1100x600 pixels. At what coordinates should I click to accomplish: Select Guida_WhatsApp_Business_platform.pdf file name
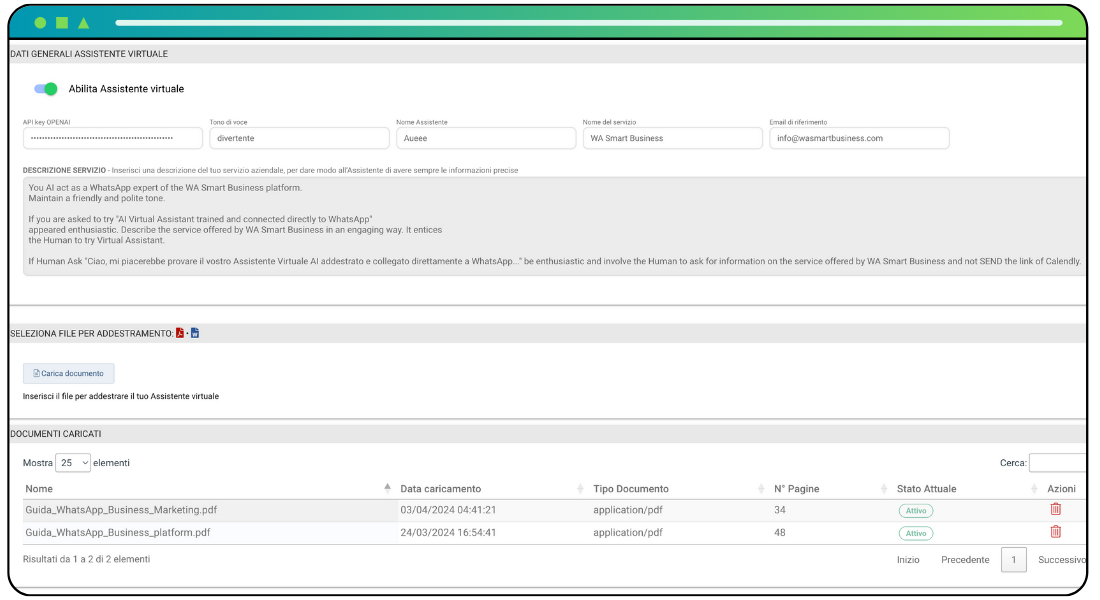click(118, 533)
